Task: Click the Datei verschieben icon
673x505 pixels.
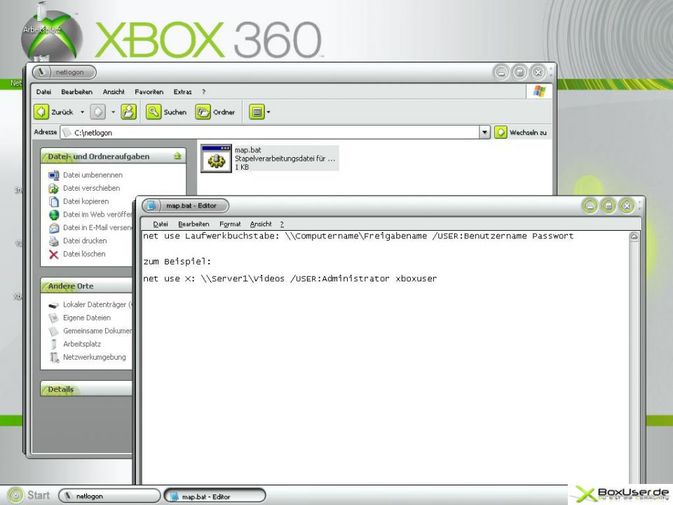Action: coord(54,188)
